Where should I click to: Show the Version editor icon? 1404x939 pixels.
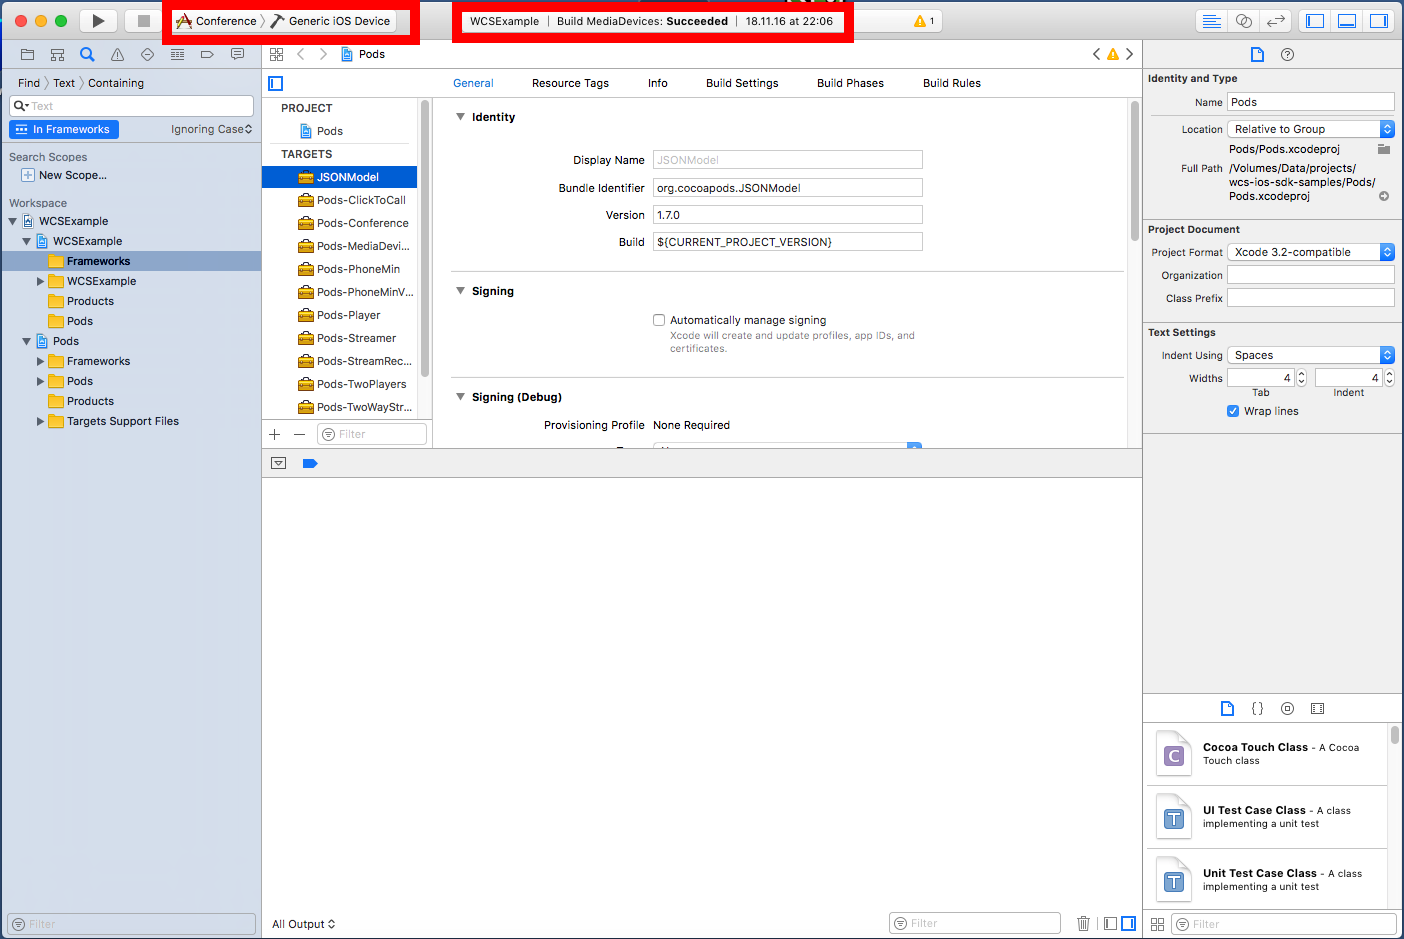[x=1275, y=21]
